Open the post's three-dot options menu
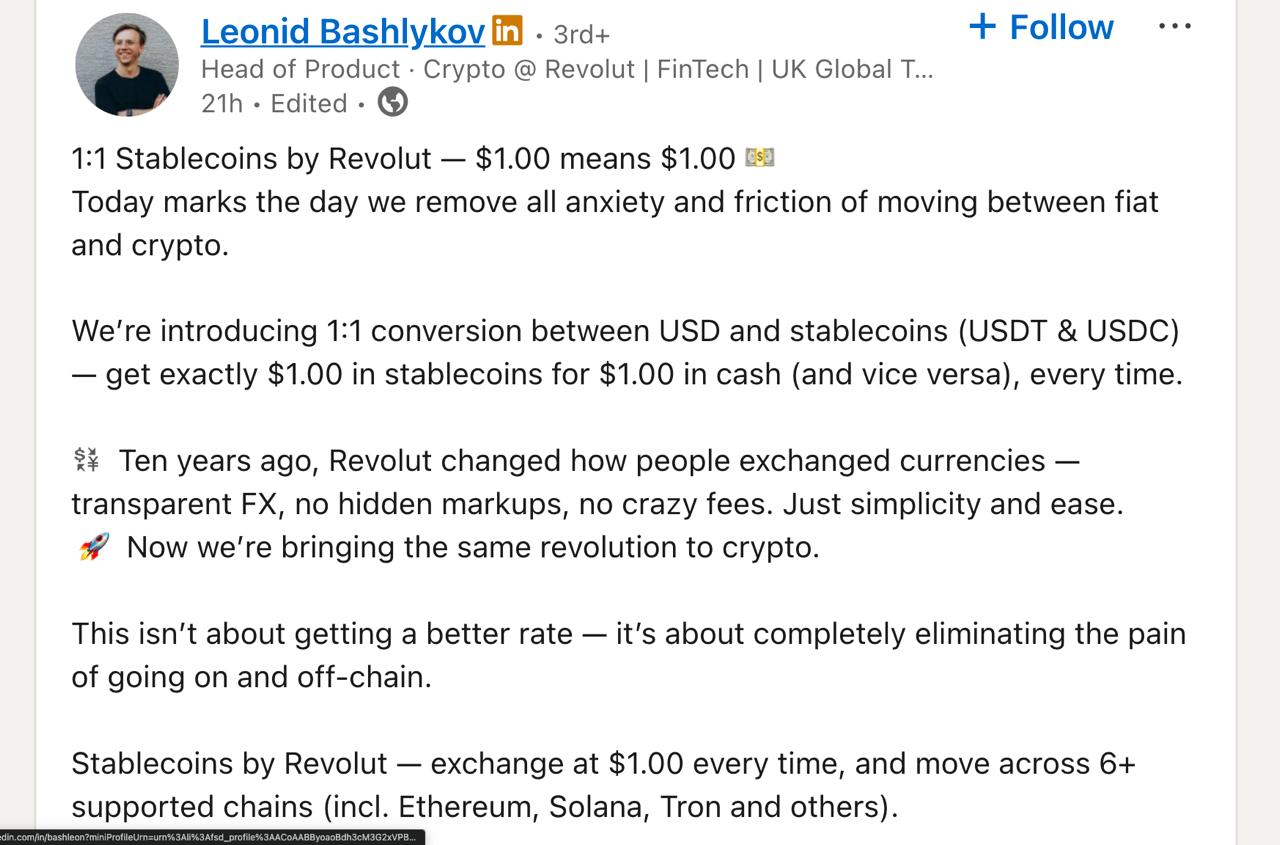 pyautogui.click(x=1174, y=27)
